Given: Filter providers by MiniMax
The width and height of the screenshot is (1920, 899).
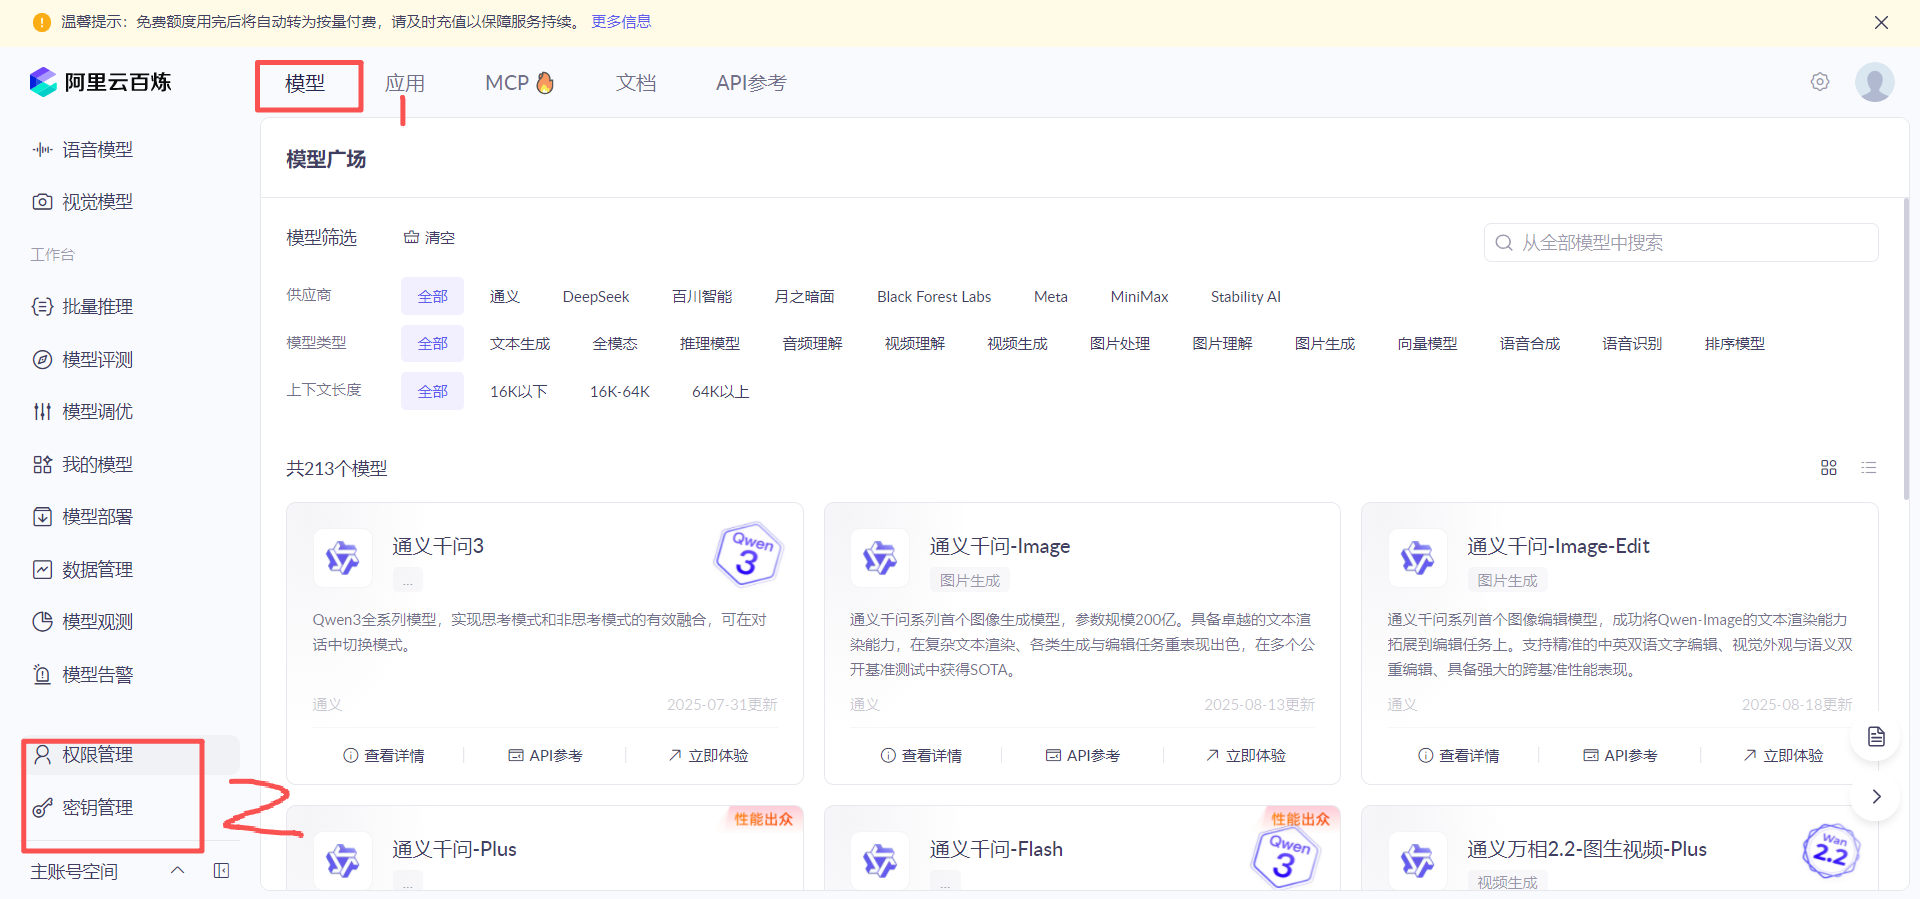Looking at the screenshot, I should click(1139, 297).
